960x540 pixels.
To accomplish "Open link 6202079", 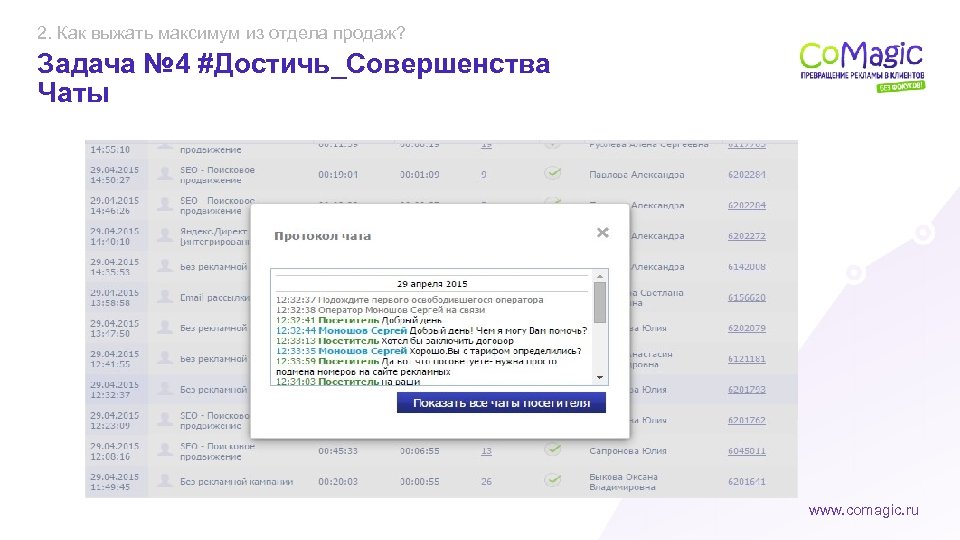I will (746, 328).
